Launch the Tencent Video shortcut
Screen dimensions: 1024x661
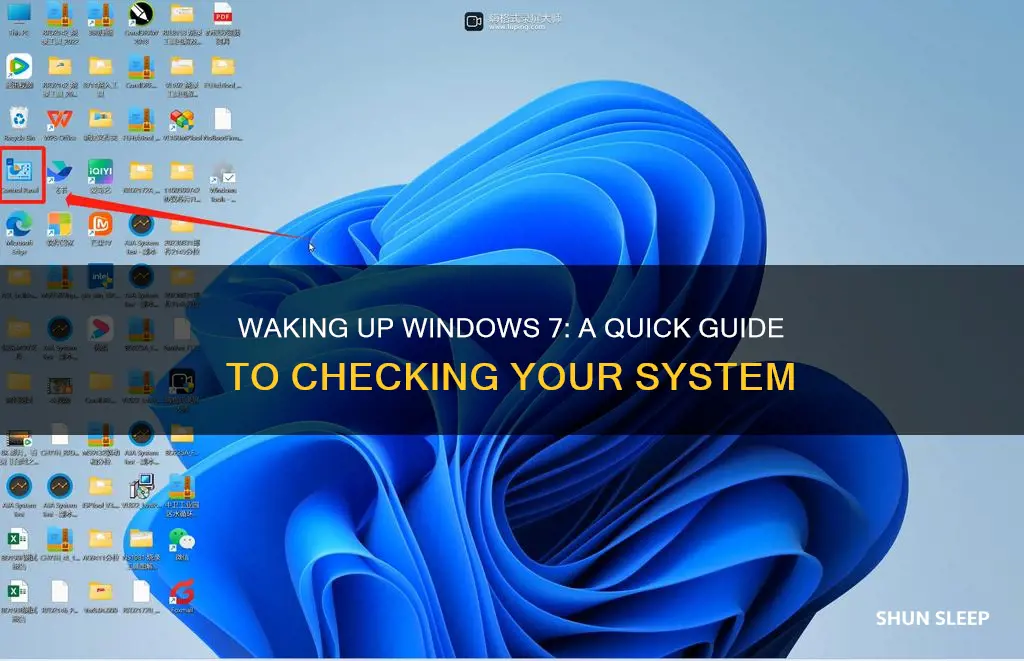(x=19, y=71)
